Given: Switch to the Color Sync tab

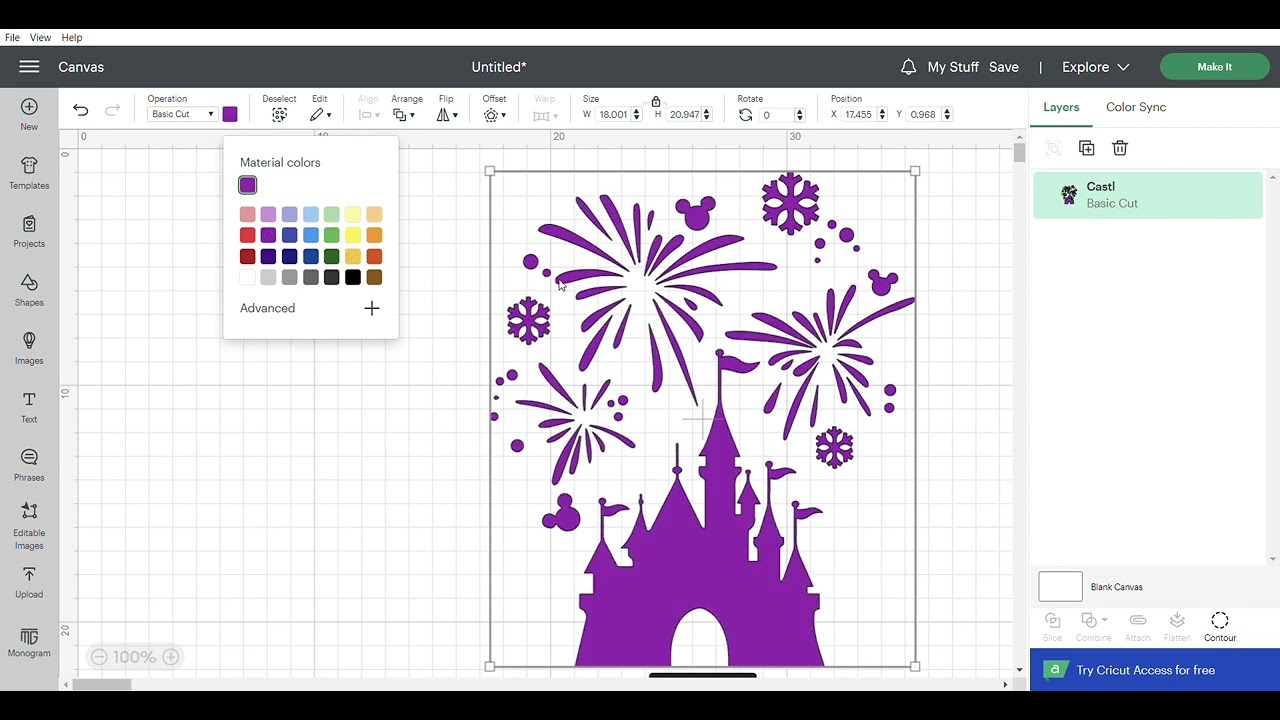Looking at the screenshot, I should (1136, 107).
